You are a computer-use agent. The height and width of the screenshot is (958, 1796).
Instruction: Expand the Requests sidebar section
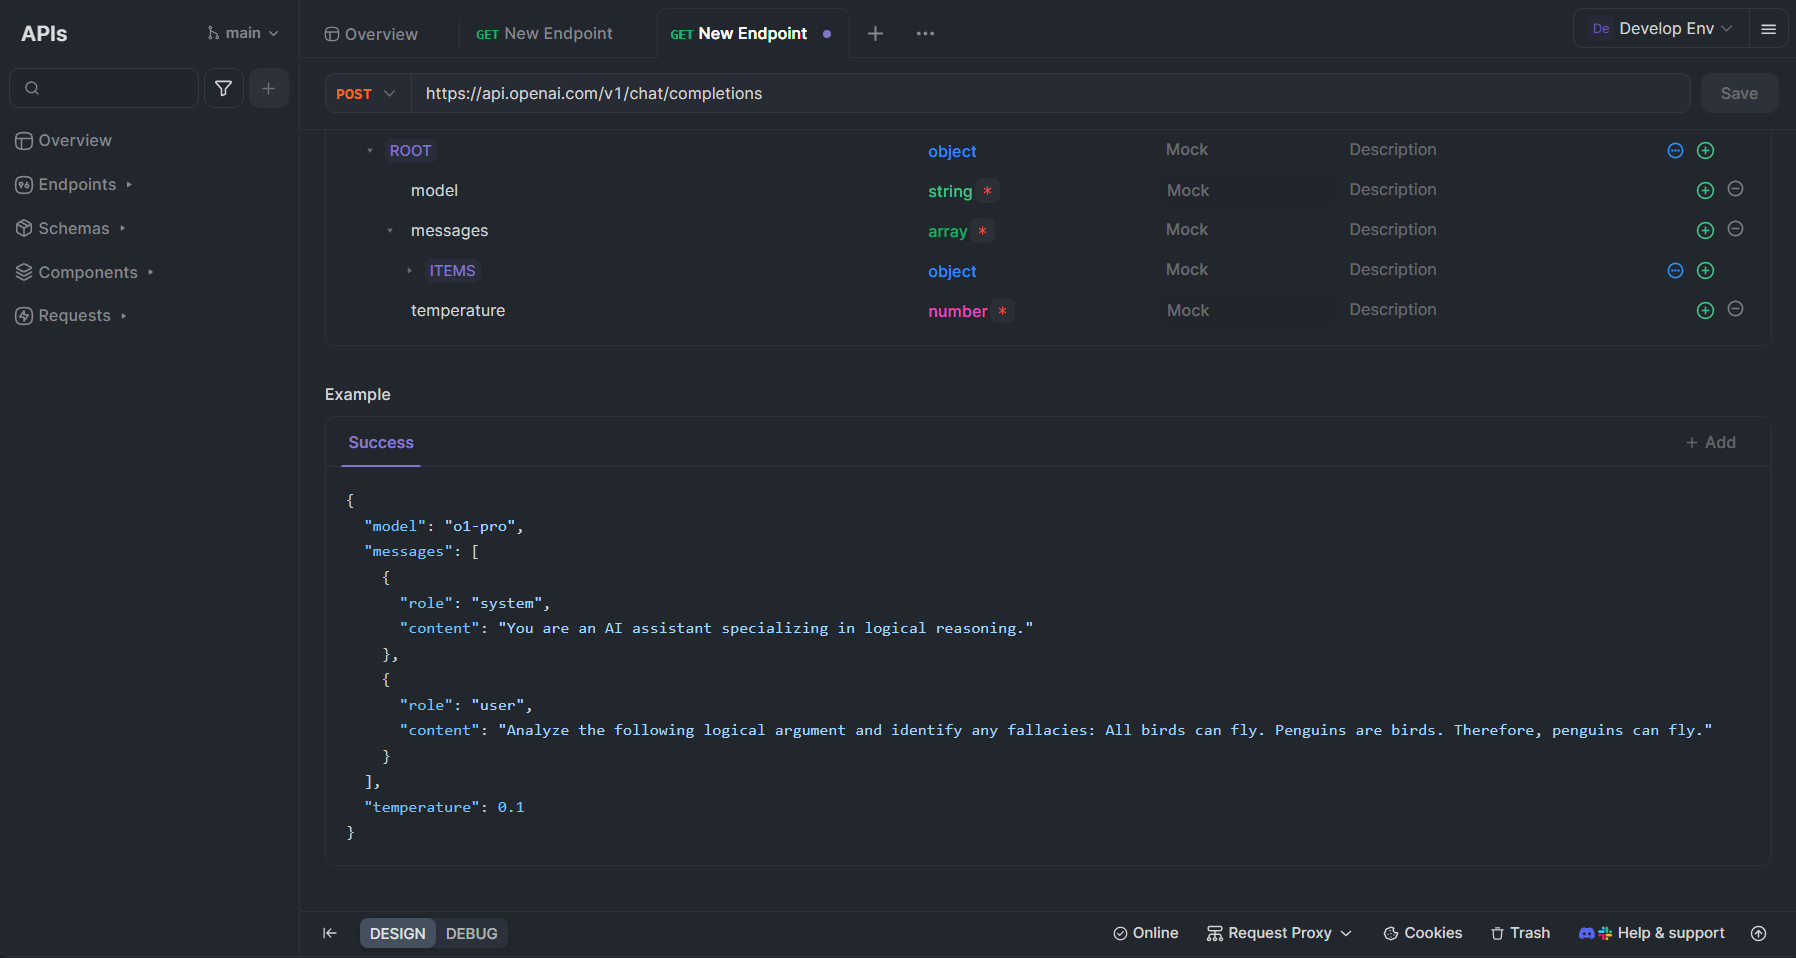tap(71, 316)
